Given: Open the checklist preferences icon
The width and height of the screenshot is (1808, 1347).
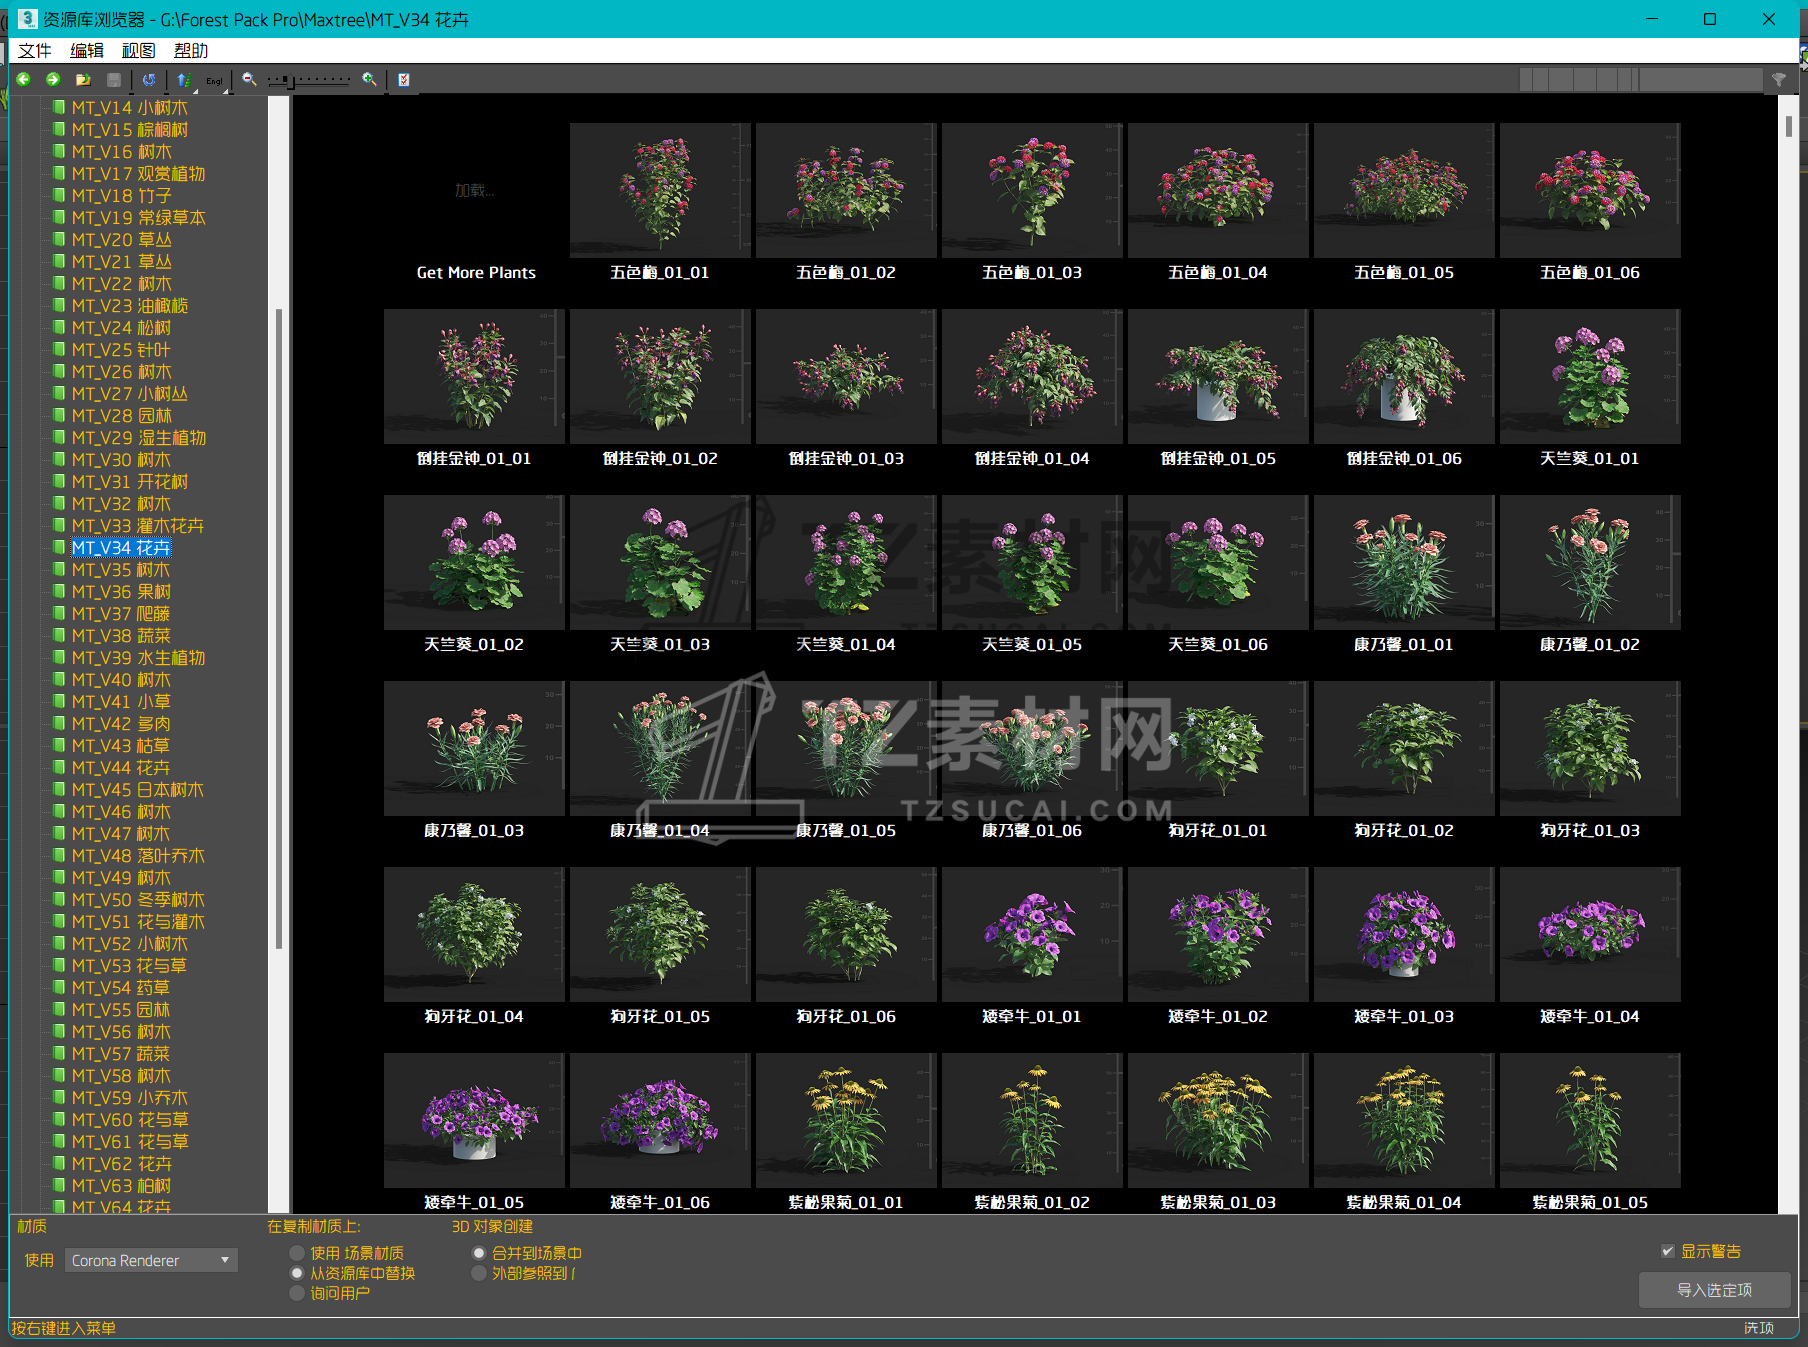Looking at the screenshot, I should coord(404,80).
